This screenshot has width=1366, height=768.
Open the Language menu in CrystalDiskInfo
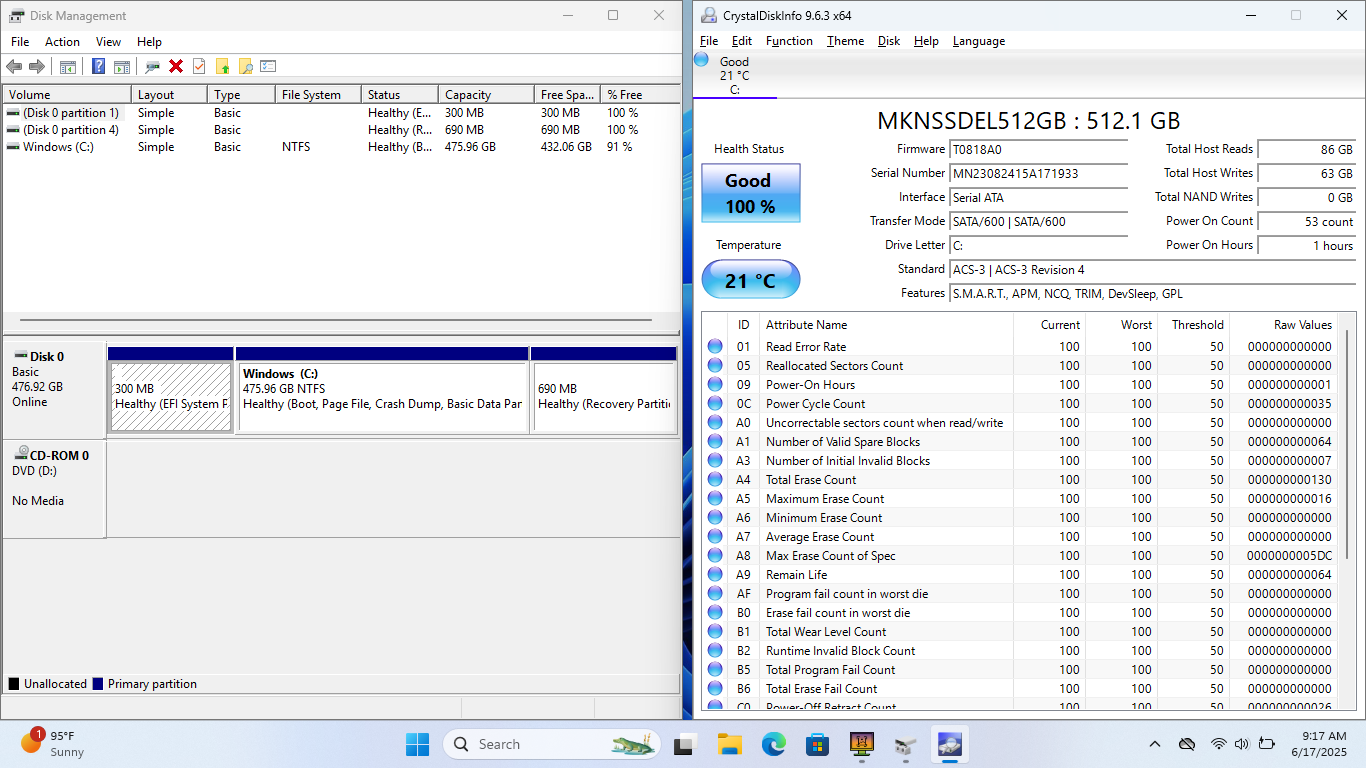tap(979, 41)
